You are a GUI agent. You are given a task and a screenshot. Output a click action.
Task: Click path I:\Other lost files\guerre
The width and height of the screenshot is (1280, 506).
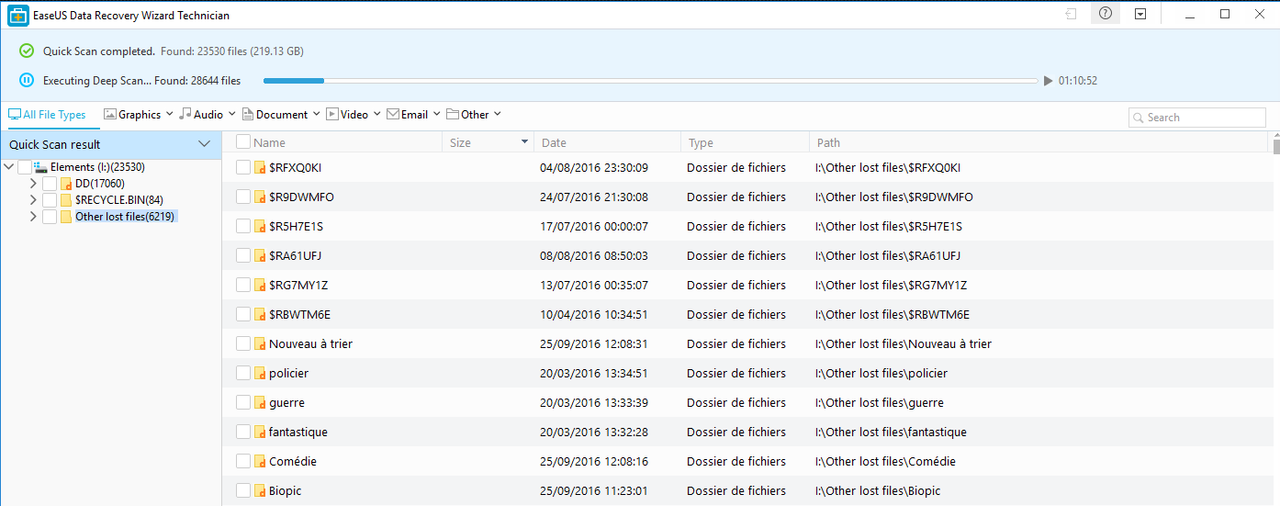[880, 403]
